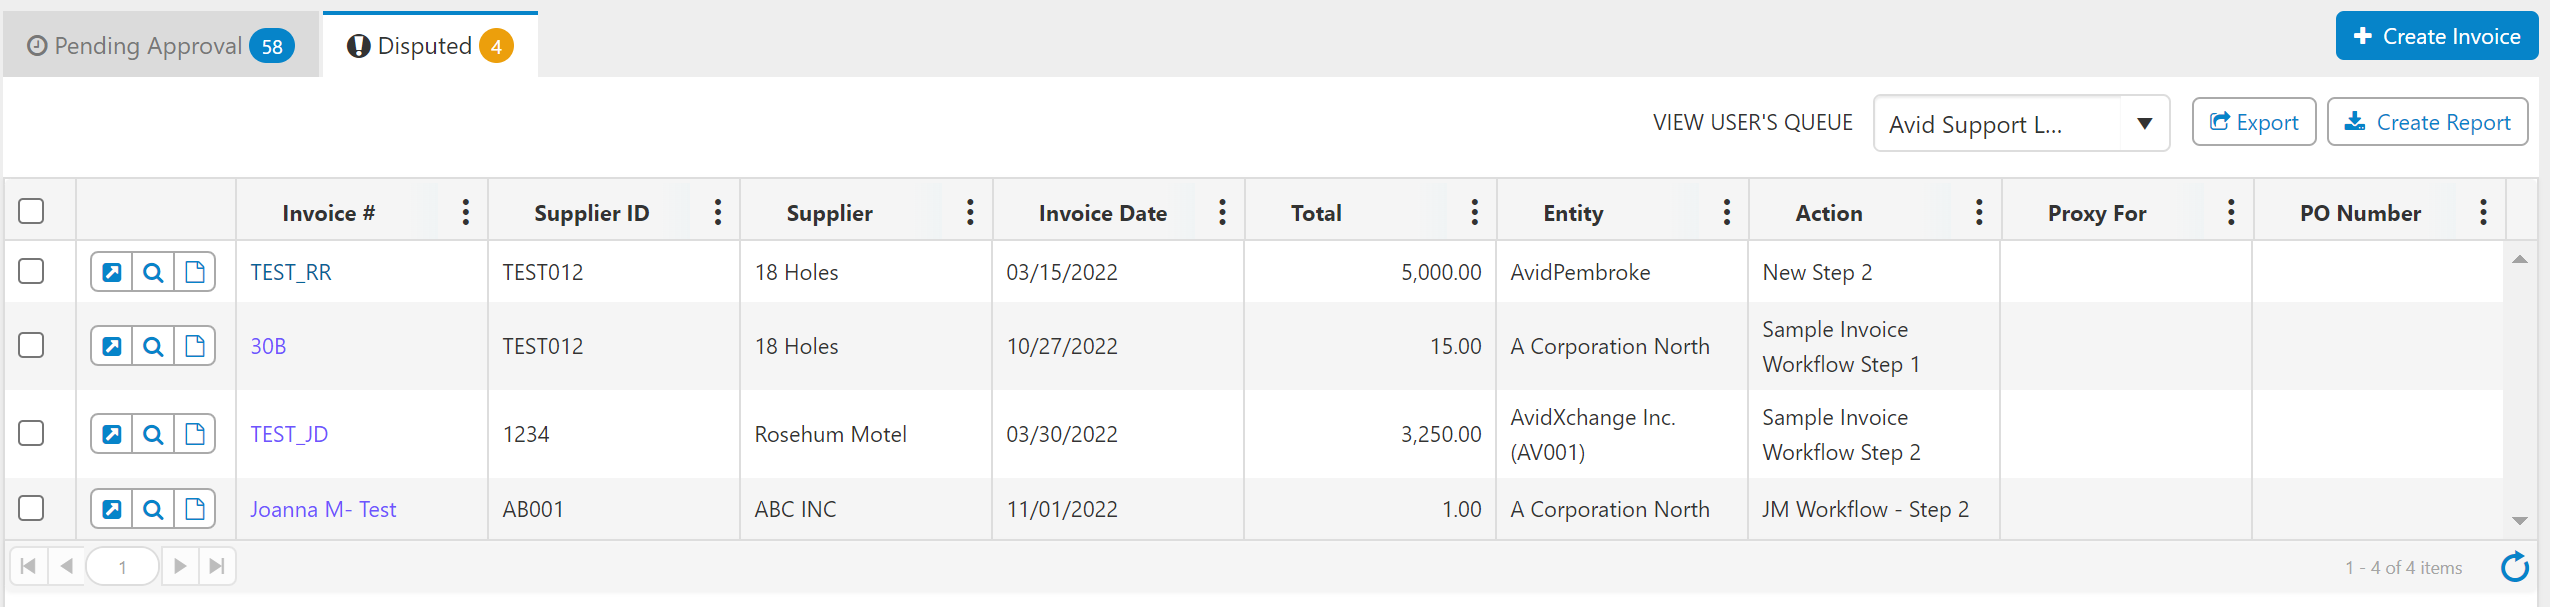
Task: Open the View User's Queue dropdown
Action: point(2144,124)
